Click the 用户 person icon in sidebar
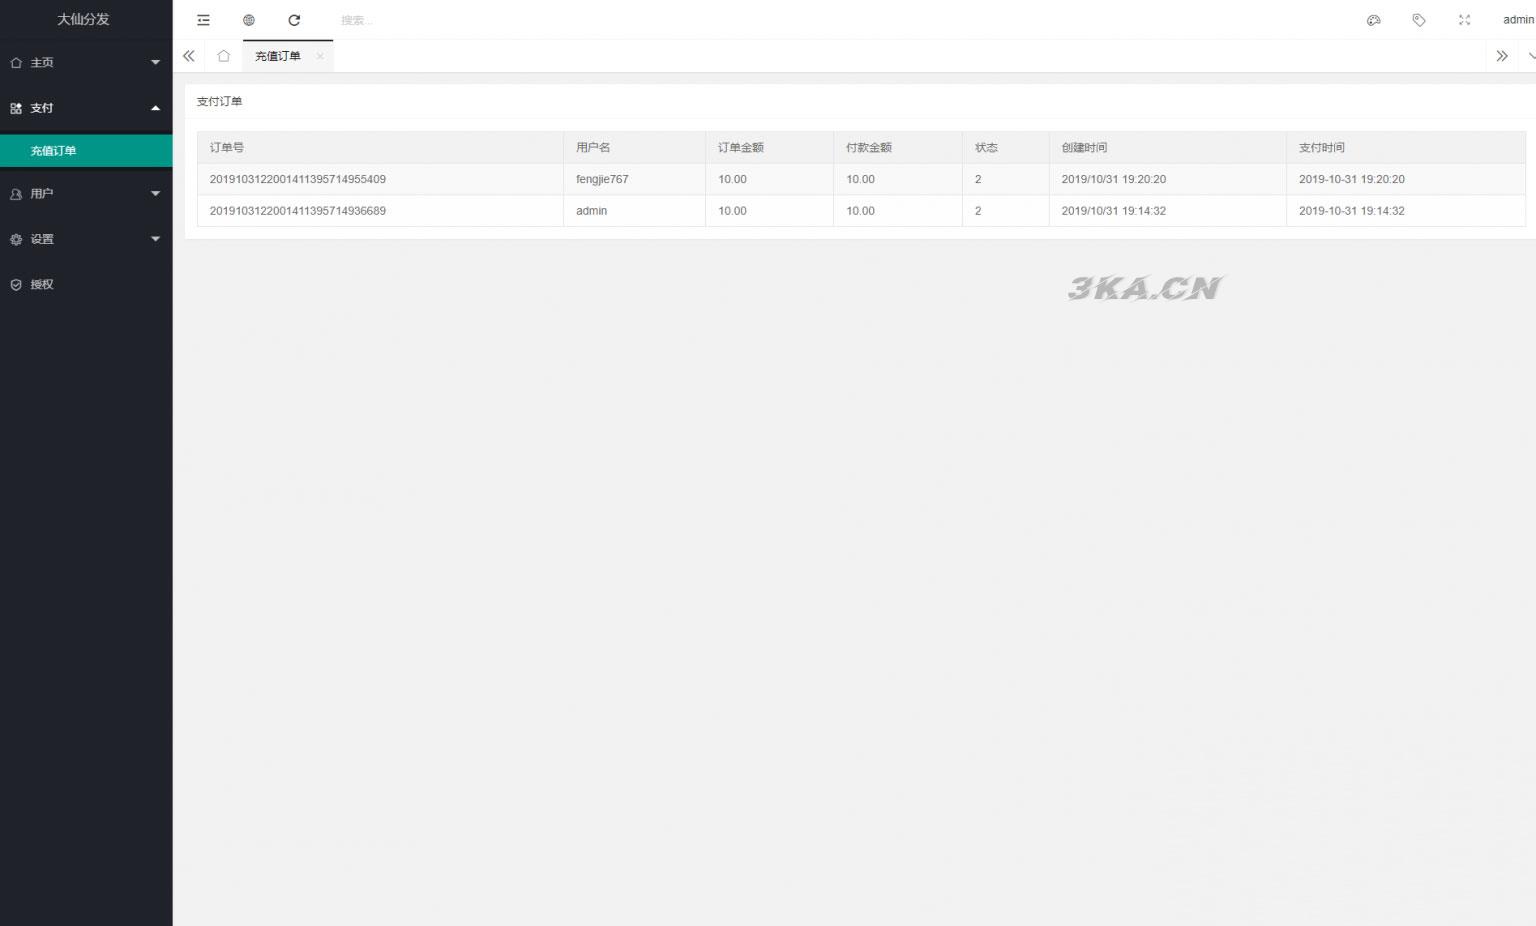Screen dimensions: 1536x926 tap(16, 194)
